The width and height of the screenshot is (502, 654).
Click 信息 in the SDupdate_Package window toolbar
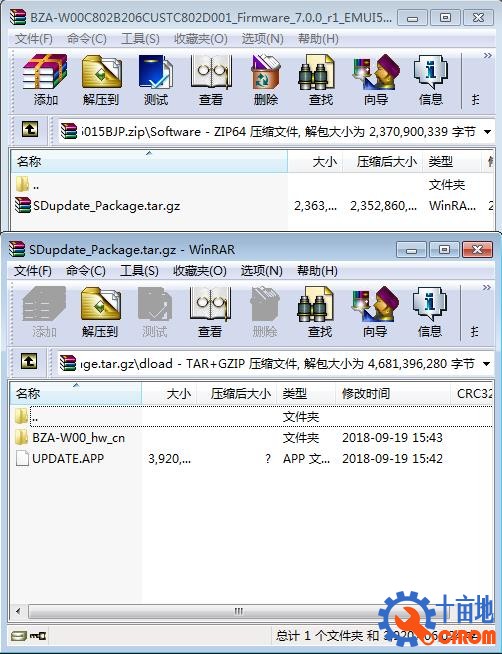pos(430,312)
